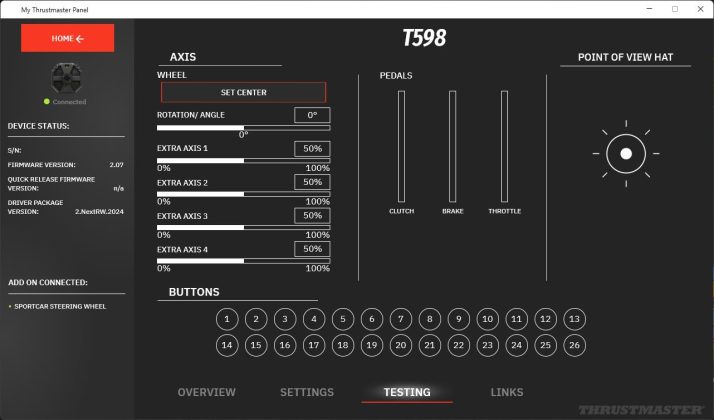Screen dimensions: 714x420
Task: Select the TESTING tab
Action: coord(407,392)
